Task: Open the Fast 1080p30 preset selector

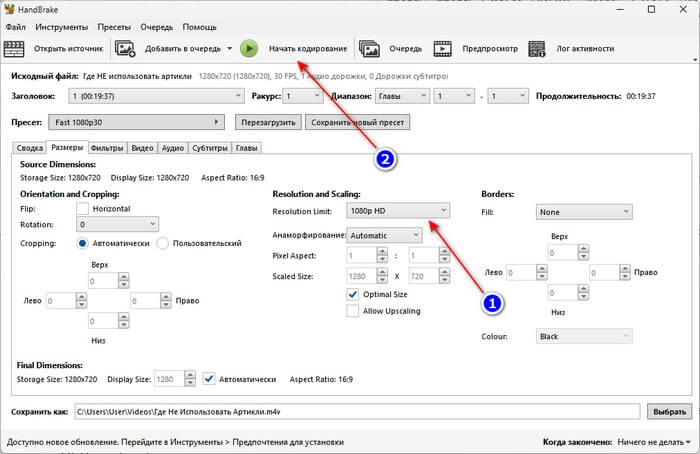Action: [x=136, y=122]
